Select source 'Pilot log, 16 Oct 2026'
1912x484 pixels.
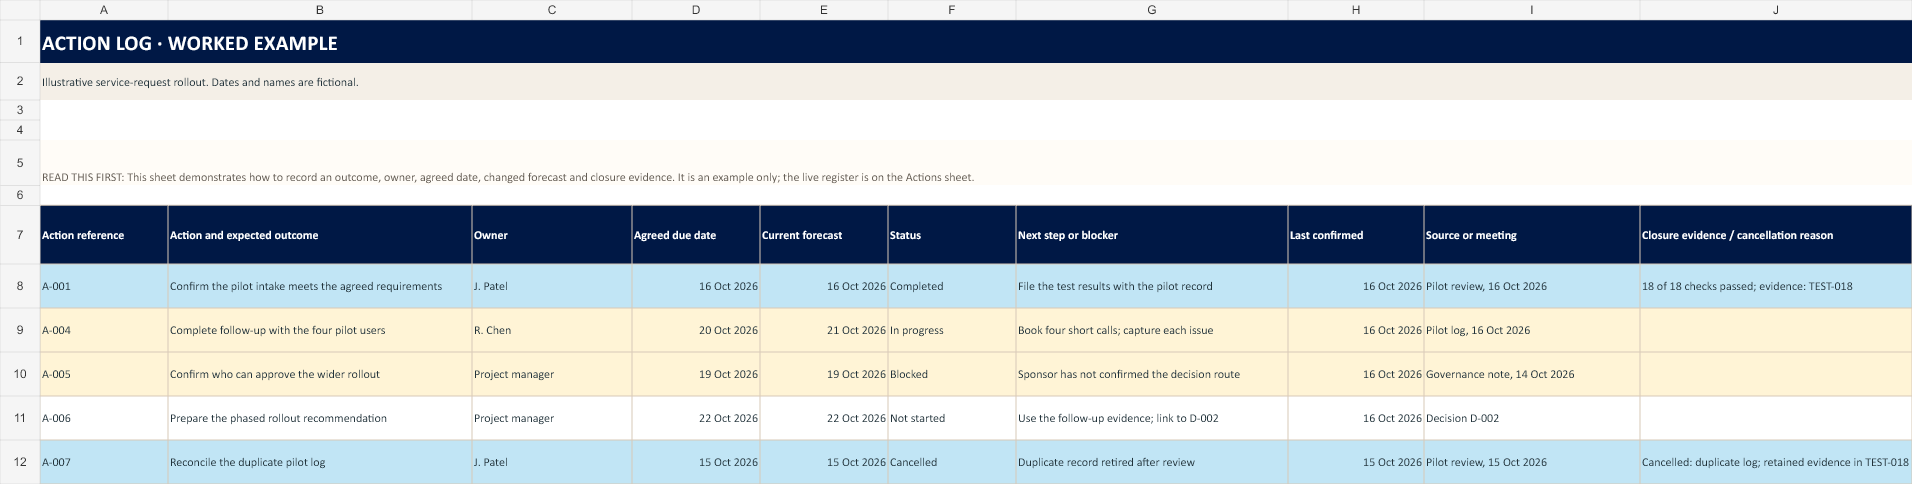pyautogui.click(x=1532, y=330)
